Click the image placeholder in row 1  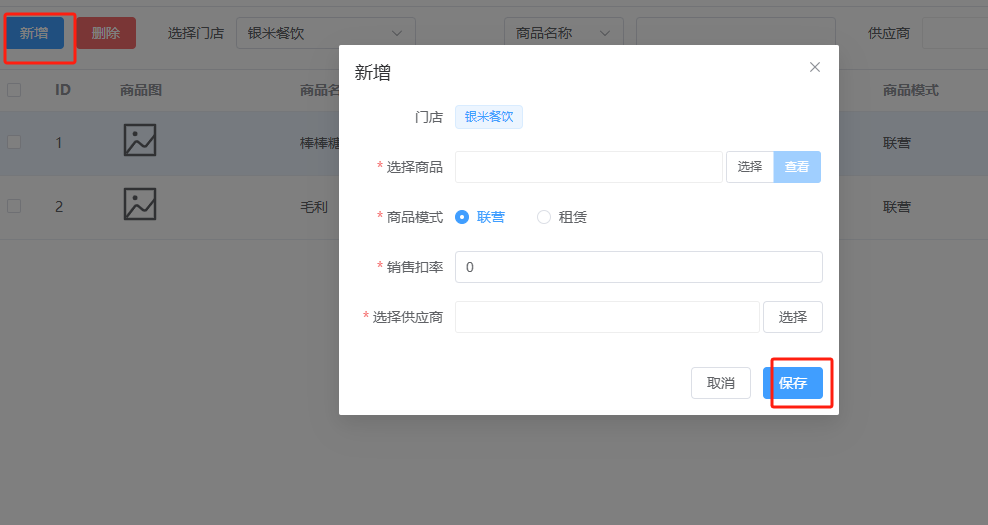pos(140,140)
